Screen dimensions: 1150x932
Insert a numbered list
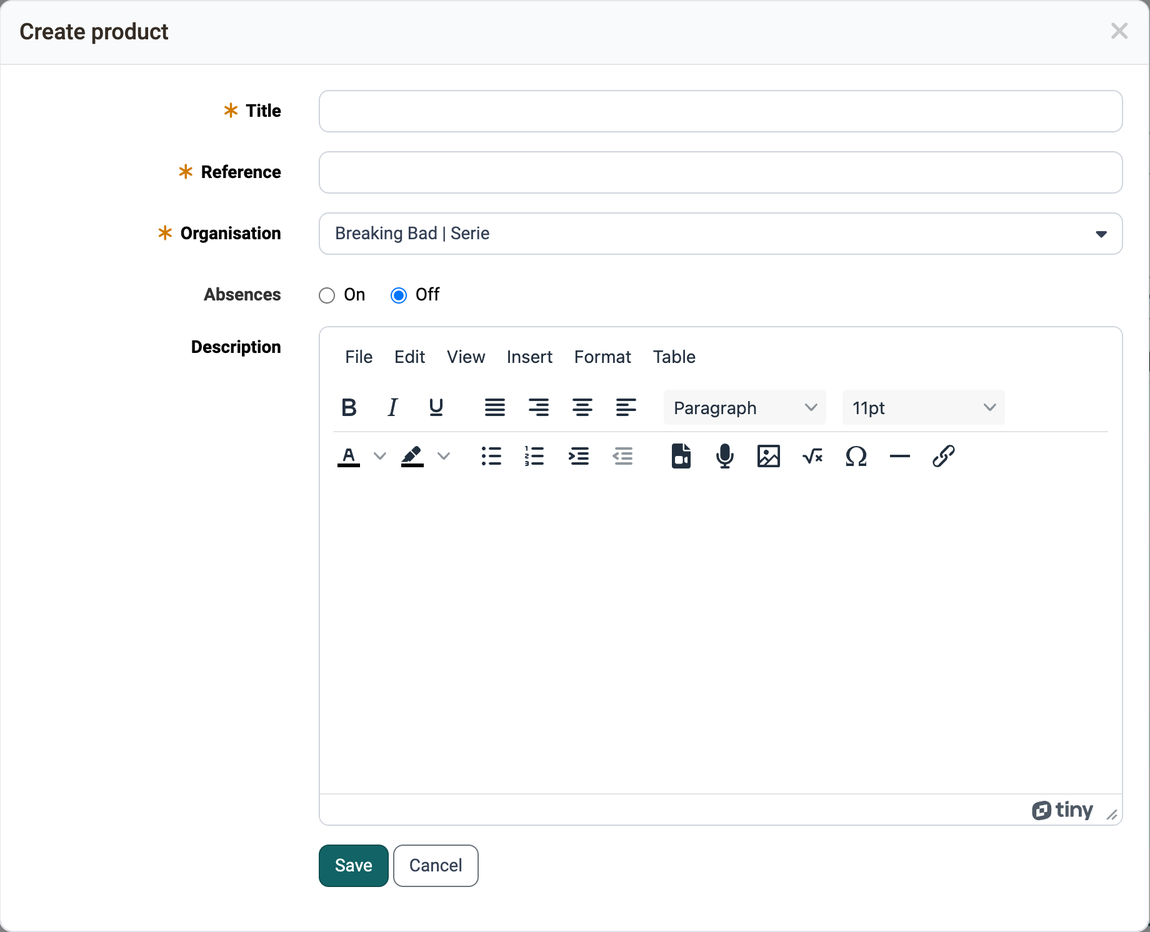coord(535,456)
